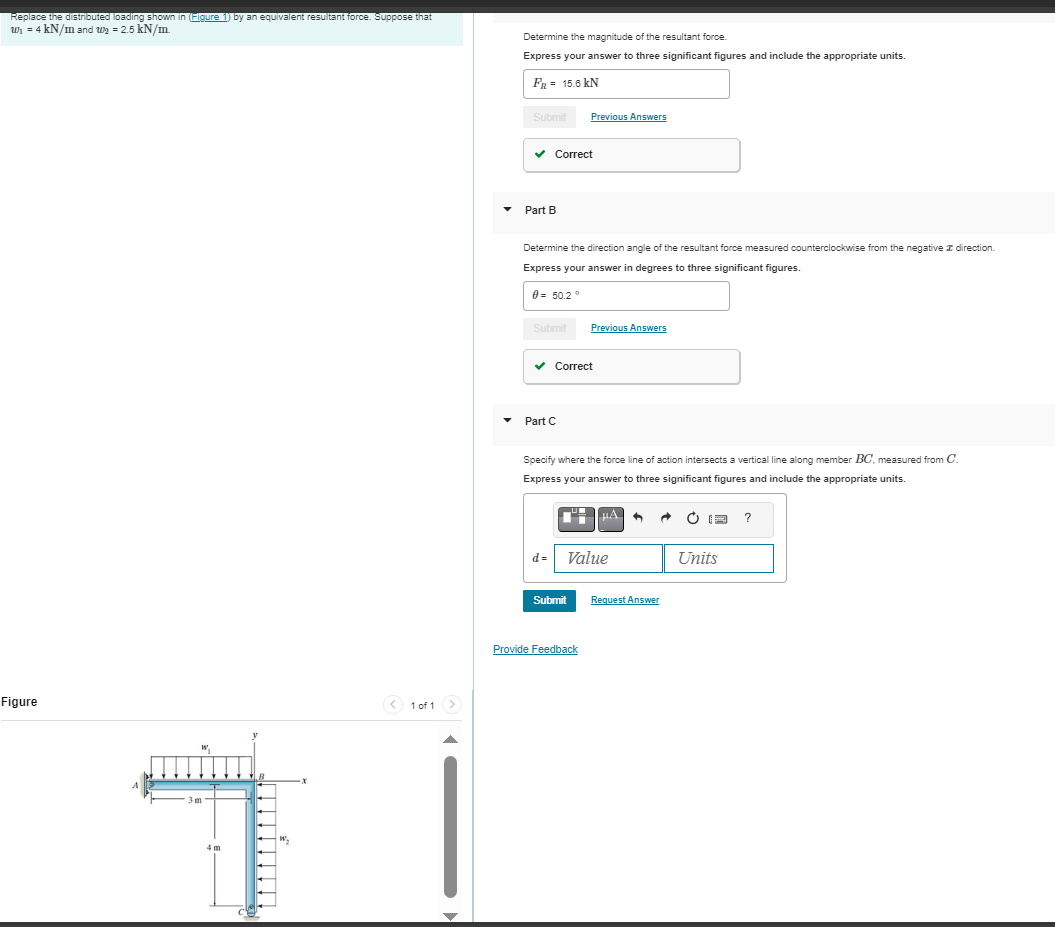This screenshot has width=1055, height=927.
Task: Open the keyboard shortcuts icon
Action: (719, 519)
